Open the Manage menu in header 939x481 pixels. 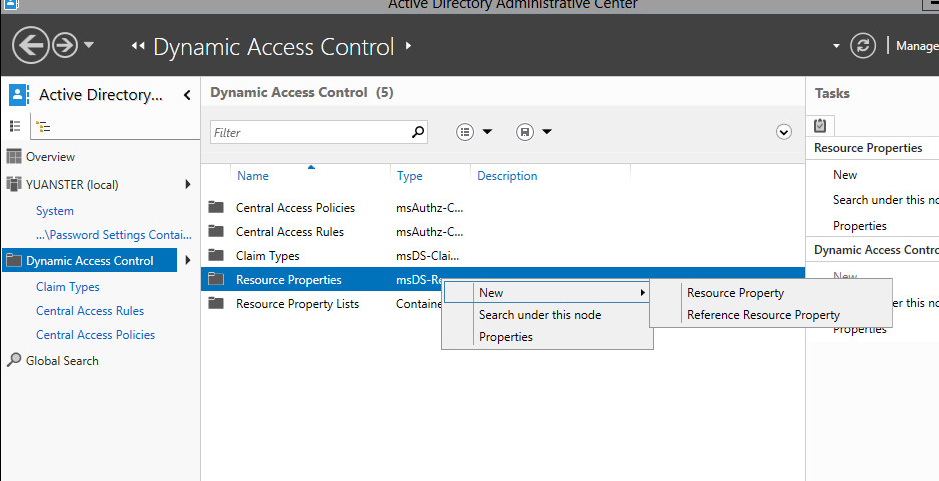pos(917,46)
